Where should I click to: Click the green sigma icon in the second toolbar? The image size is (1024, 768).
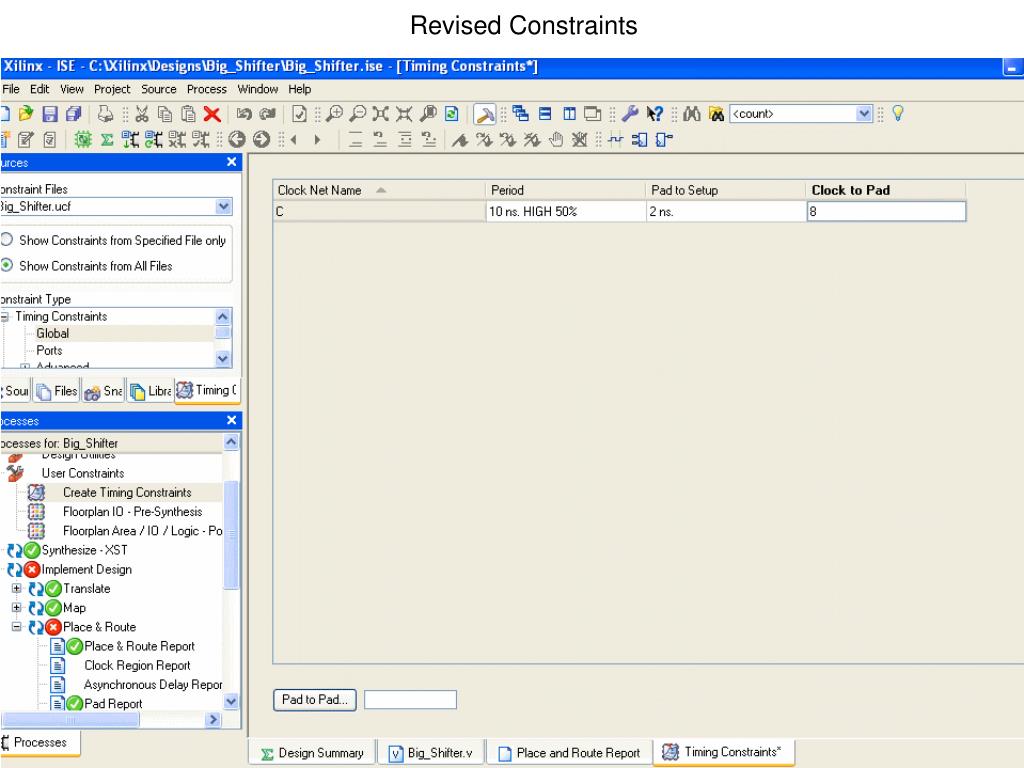[107, 140]
